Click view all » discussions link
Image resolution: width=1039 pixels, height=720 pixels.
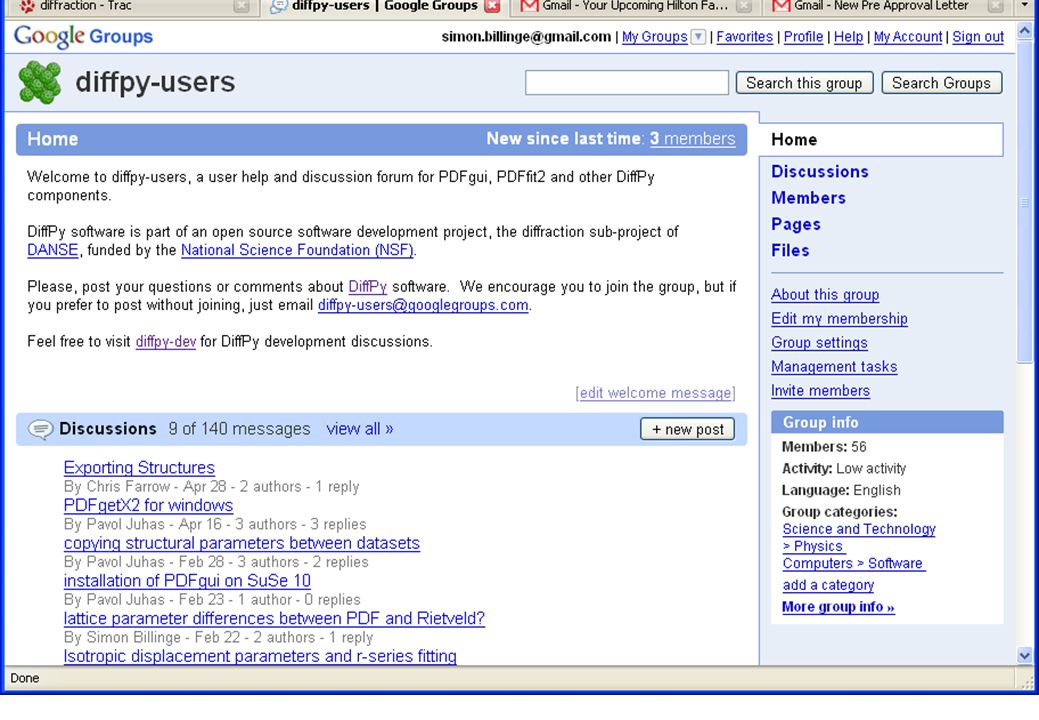tap(360, 429)
